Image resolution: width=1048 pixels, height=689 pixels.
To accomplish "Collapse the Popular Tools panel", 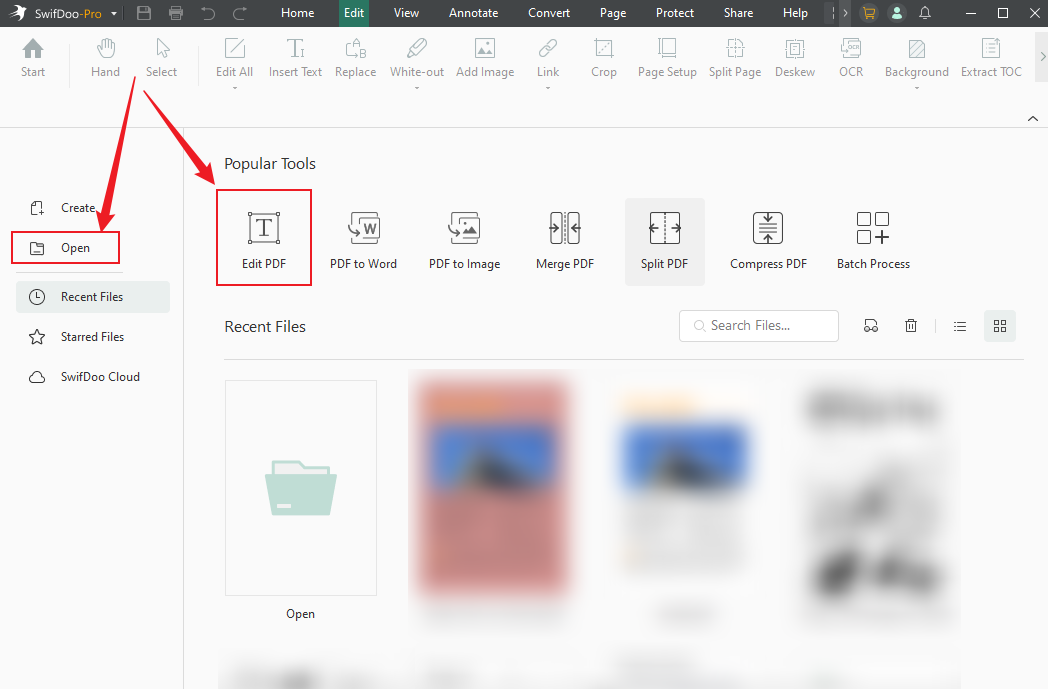I will point(1033,118).
